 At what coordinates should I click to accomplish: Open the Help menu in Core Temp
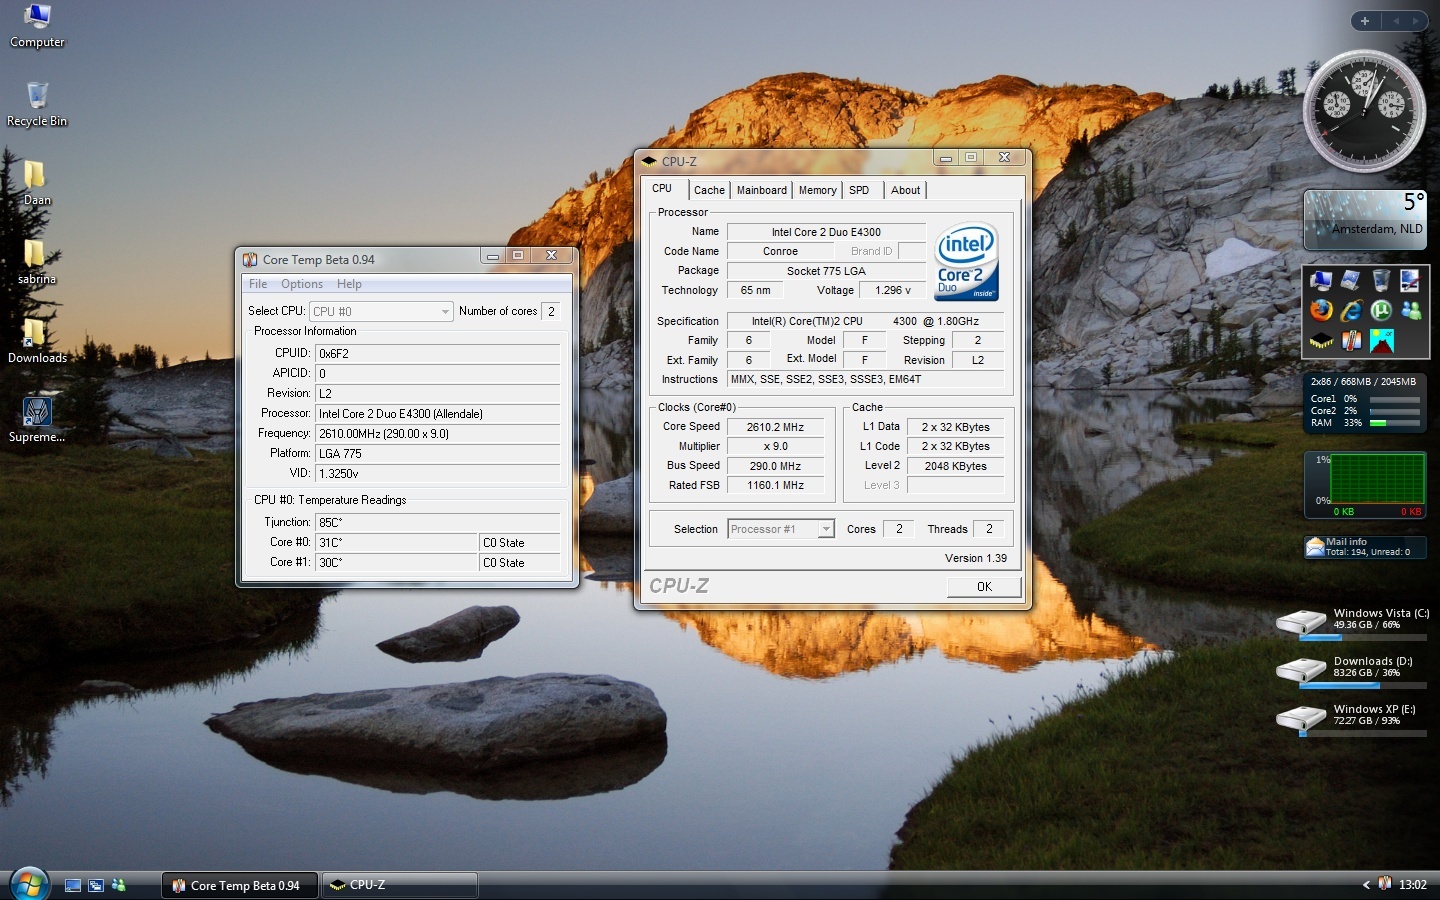point(349,284)
